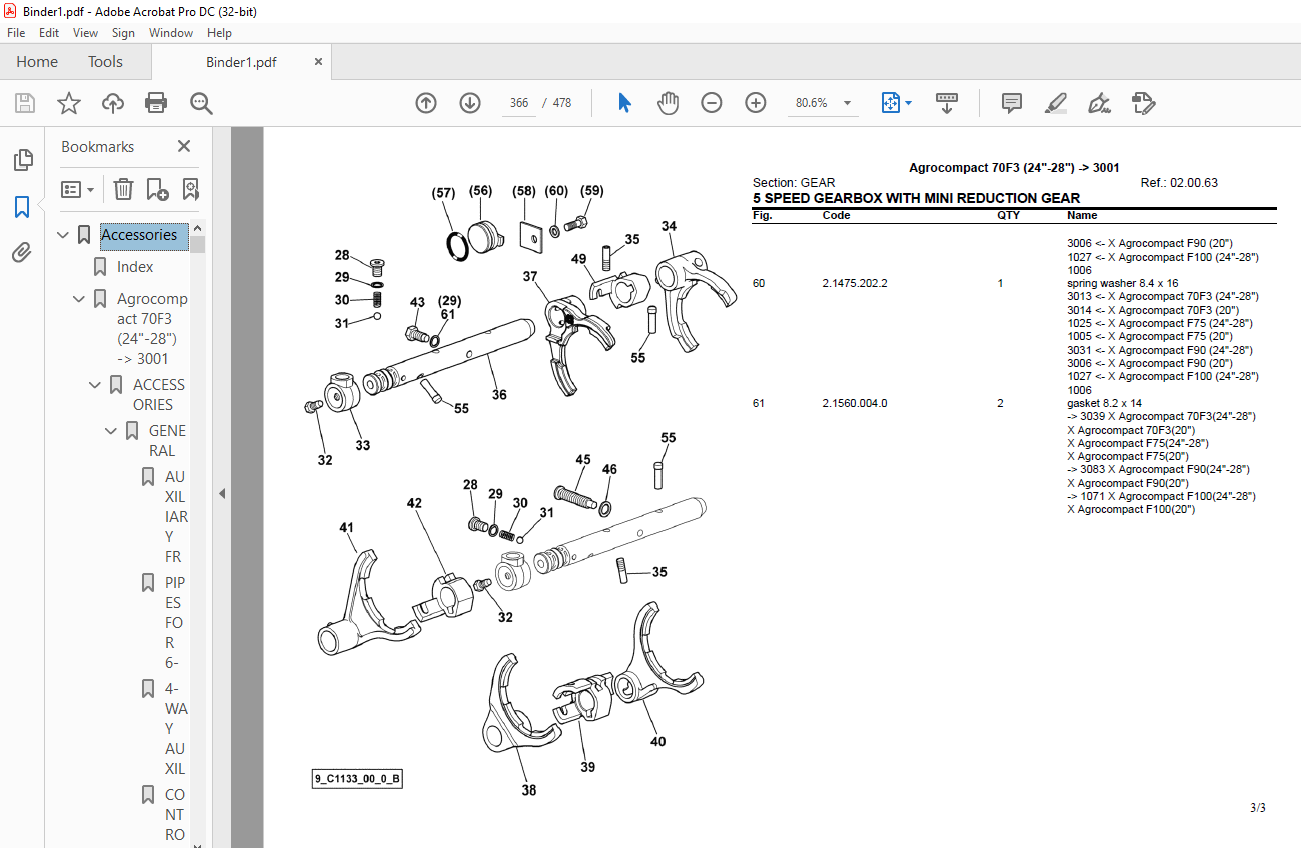Open the Window menu
Viewport: 1301px width, 848px height.
click(x=171, y=33)
